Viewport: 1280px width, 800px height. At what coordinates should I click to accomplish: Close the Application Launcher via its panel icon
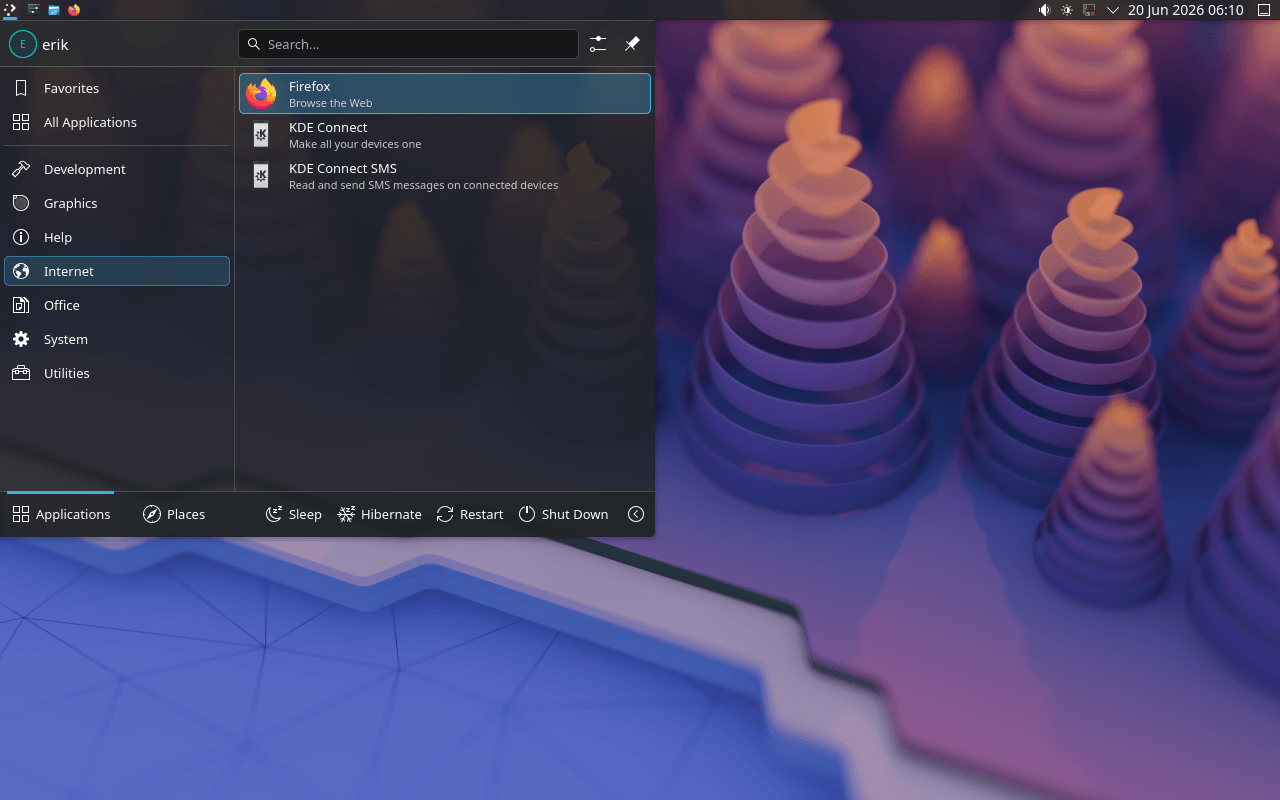10,10
